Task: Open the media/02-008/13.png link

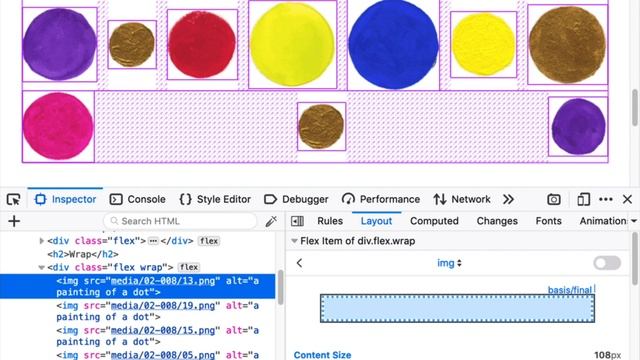Action: (163, 281)
